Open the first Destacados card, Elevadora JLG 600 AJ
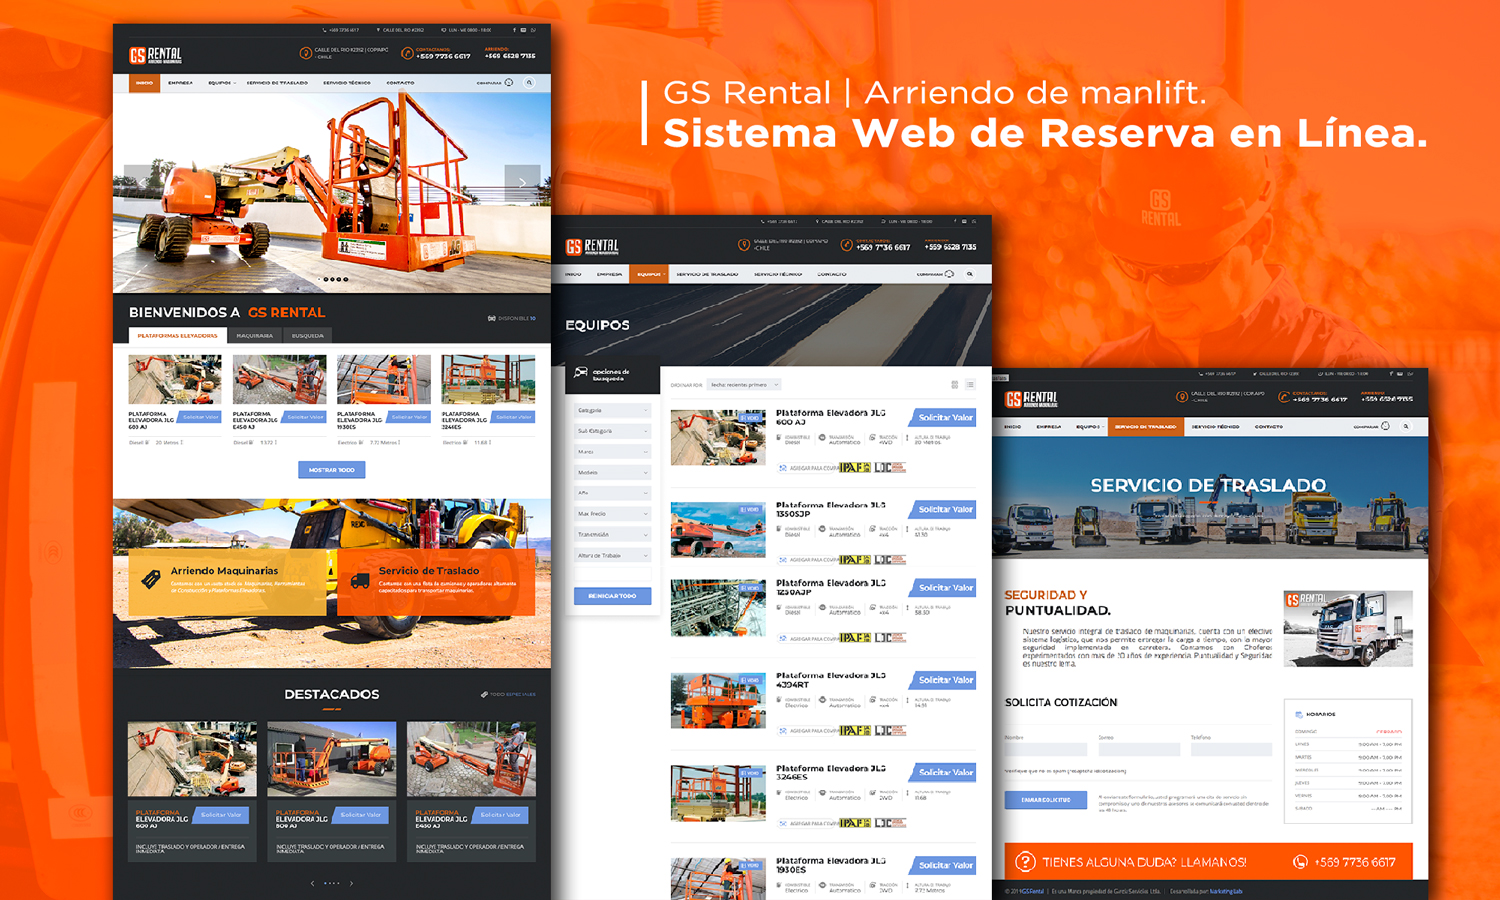The height and width of the screenshot is (900, 1500). point(192,790)
